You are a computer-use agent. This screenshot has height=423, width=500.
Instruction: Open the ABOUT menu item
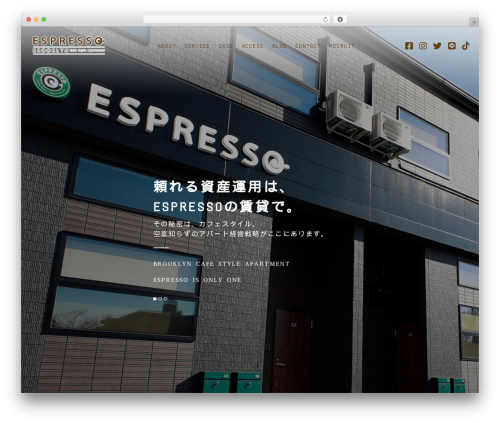[x=167, y=46]
